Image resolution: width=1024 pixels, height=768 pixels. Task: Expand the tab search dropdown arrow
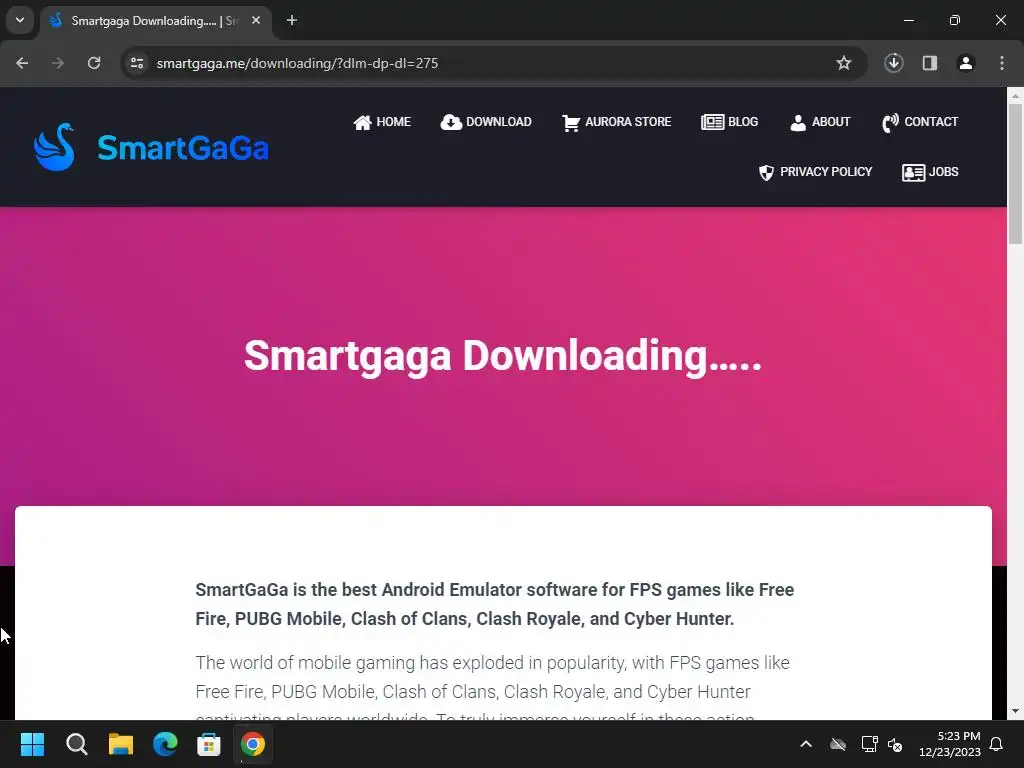(x=20, y=20)
